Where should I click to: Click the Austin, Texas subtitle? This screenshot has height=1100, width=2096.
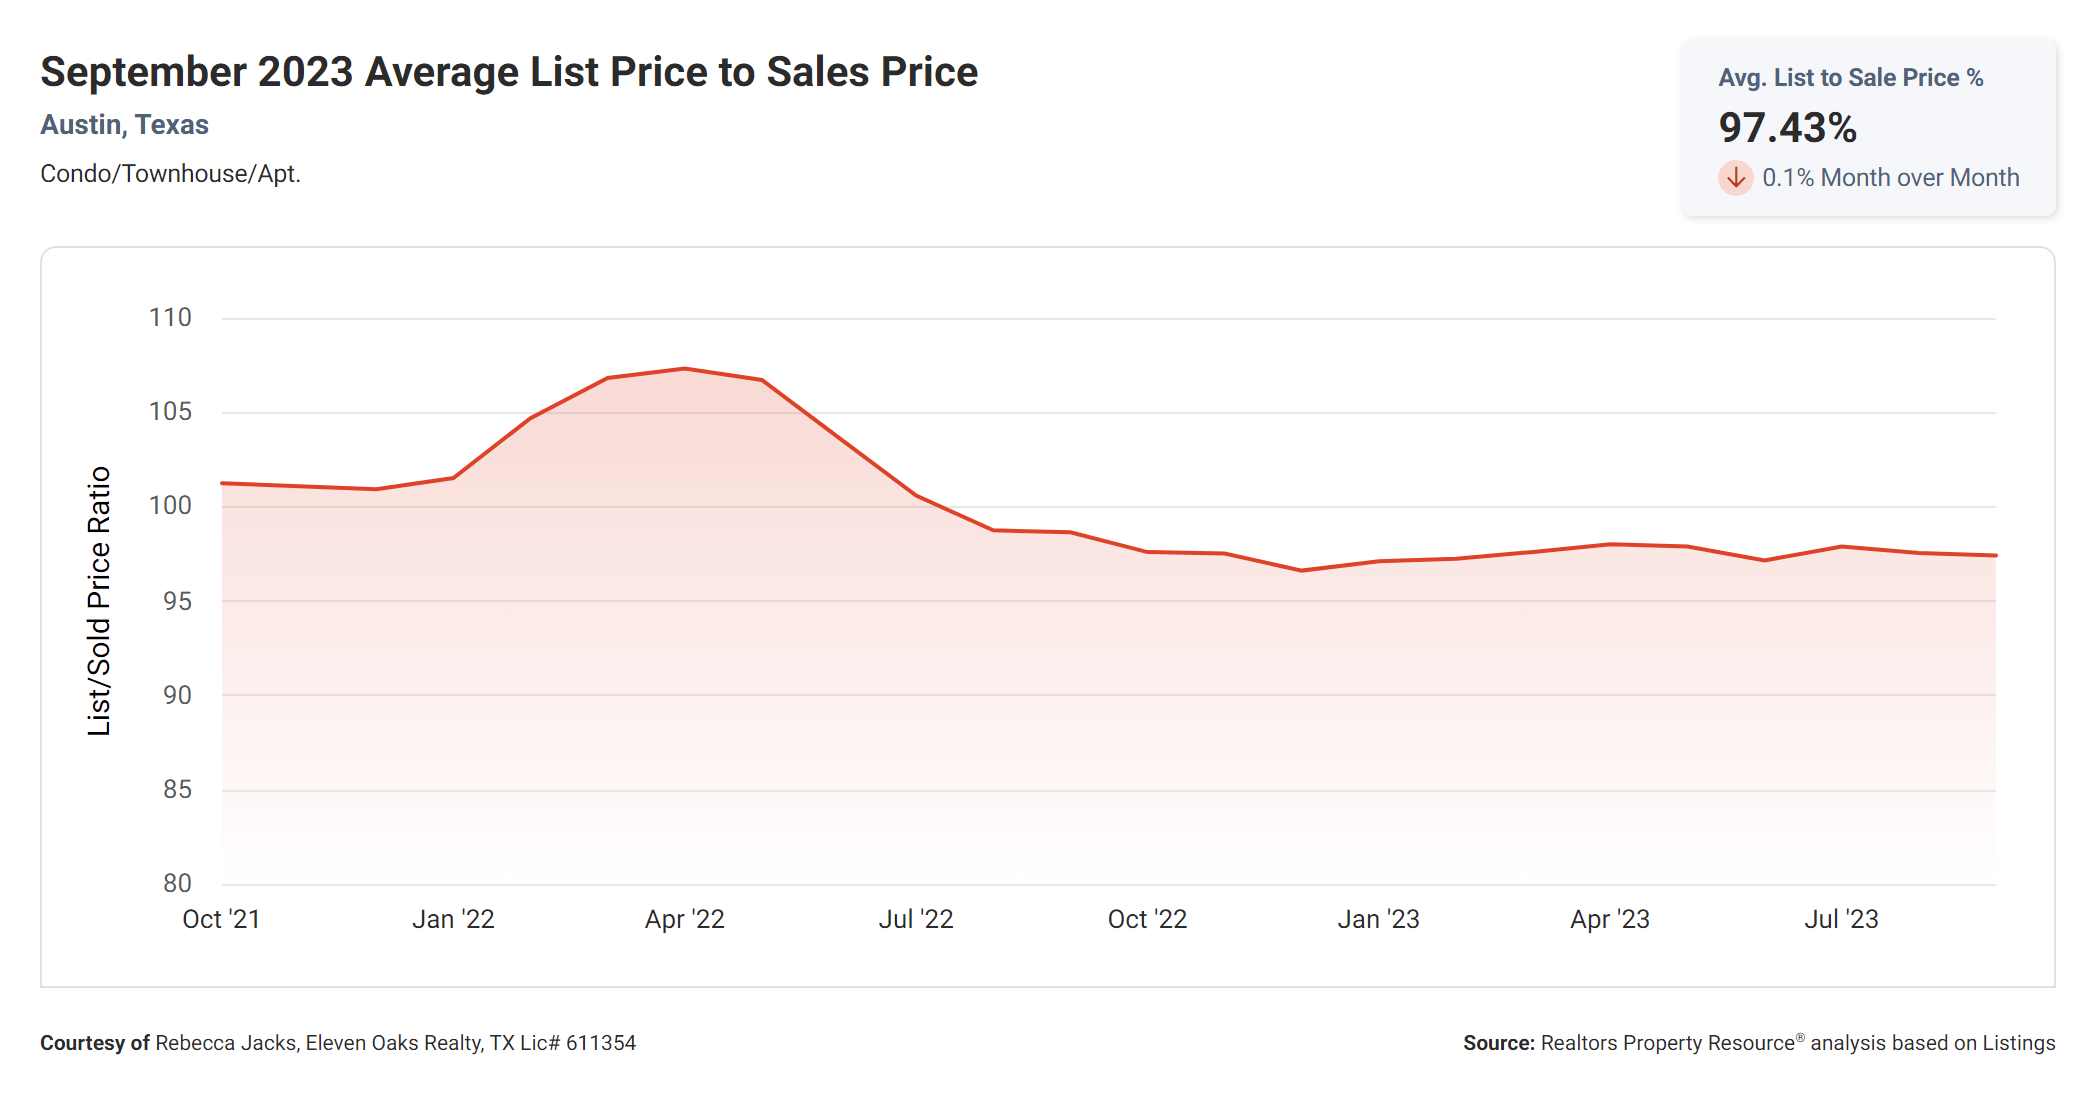[x=124, y=125]
